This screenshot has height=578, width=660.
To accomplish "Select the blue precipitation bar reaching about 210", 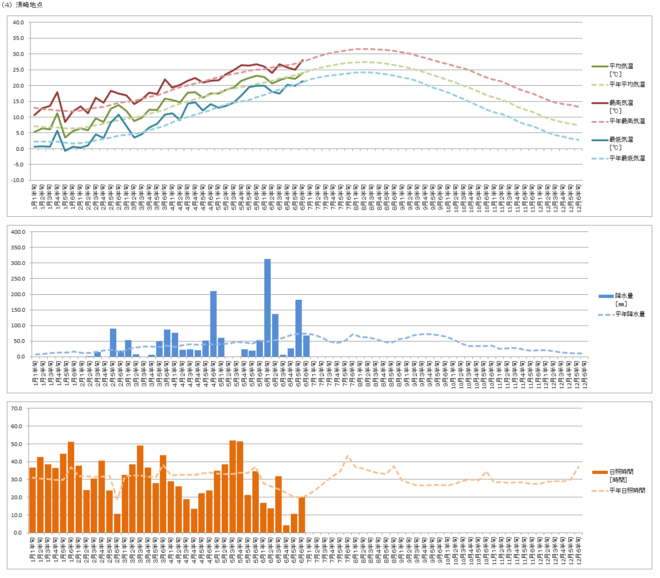I will 213,324.
